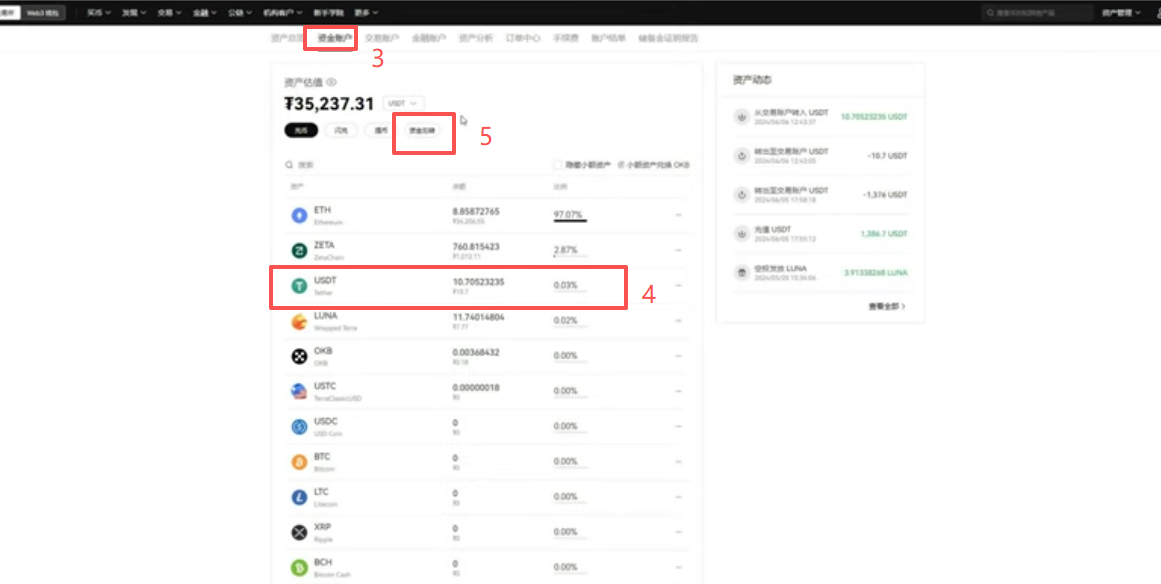Expand the 买币 menu in the top bar

[x=98, y=13]
